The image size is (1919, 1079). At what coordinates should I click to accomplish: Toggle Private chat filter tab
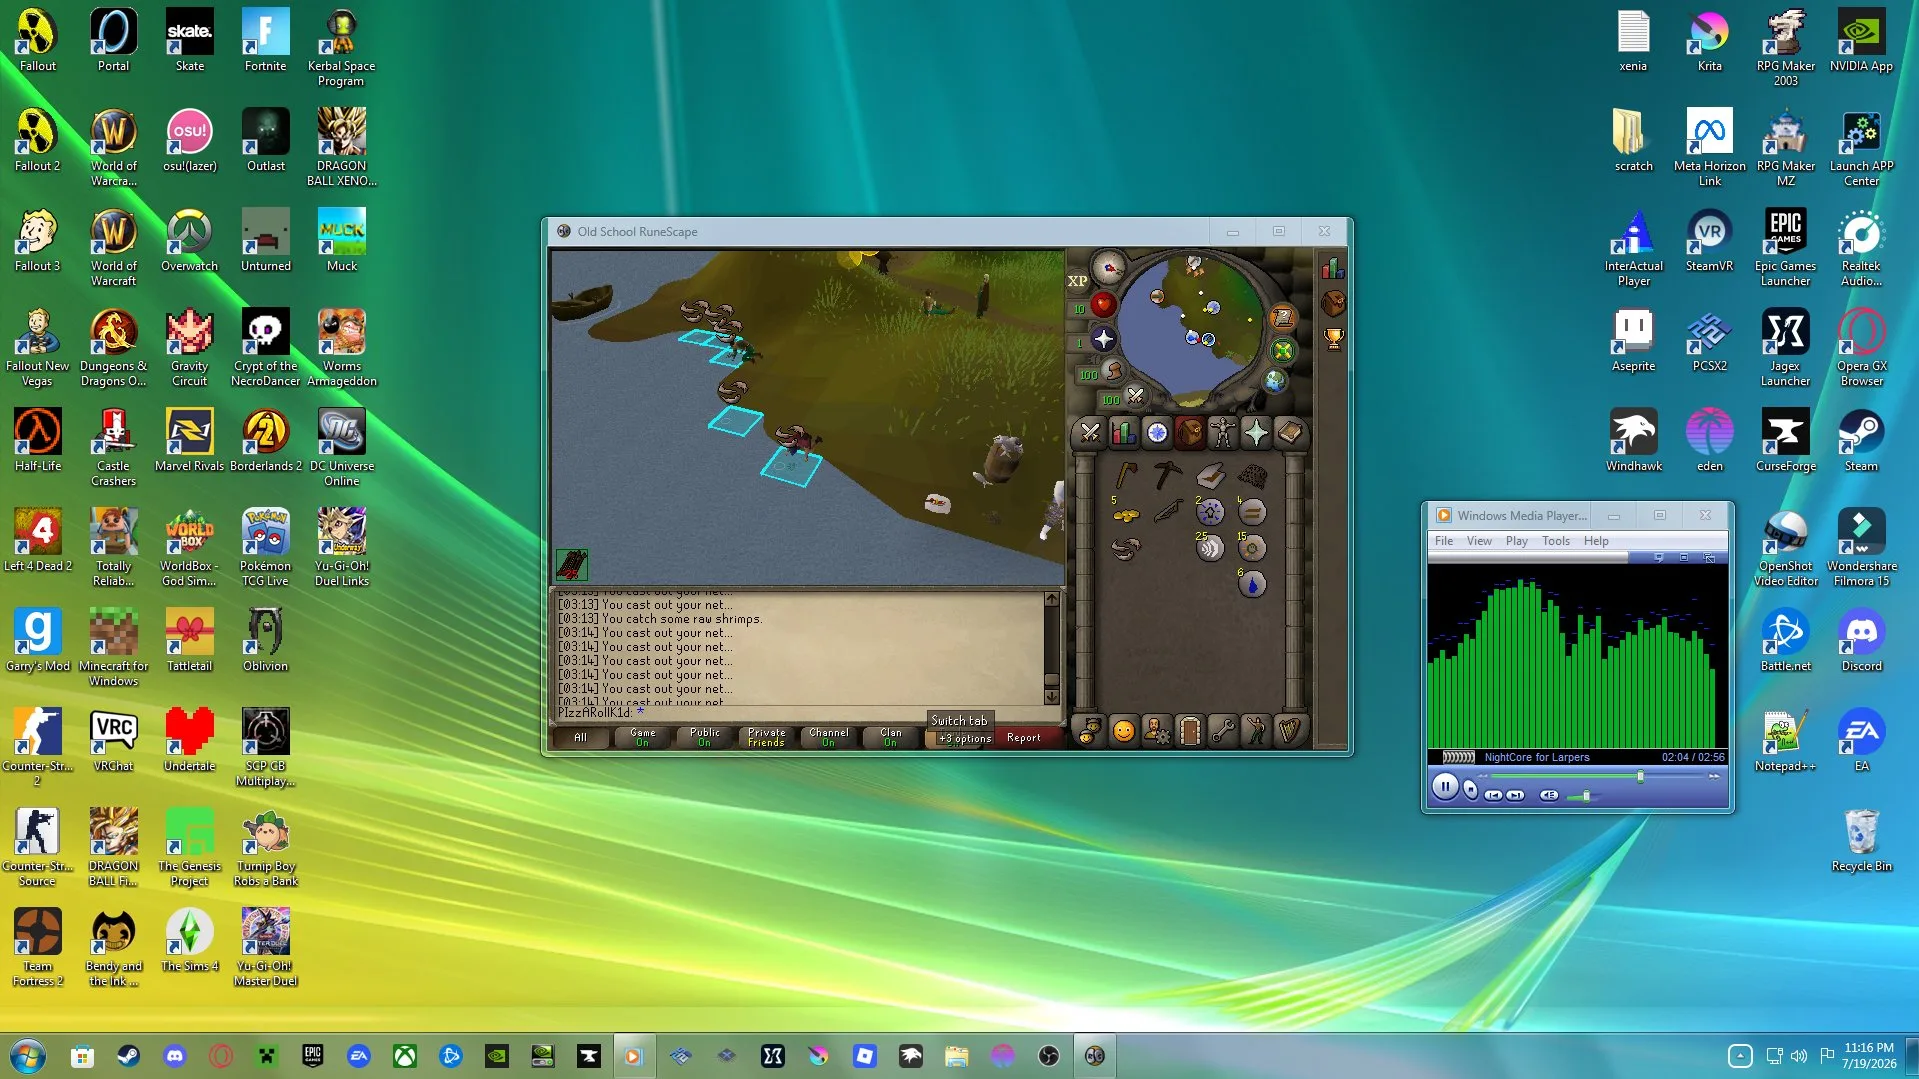pos(767,737)
